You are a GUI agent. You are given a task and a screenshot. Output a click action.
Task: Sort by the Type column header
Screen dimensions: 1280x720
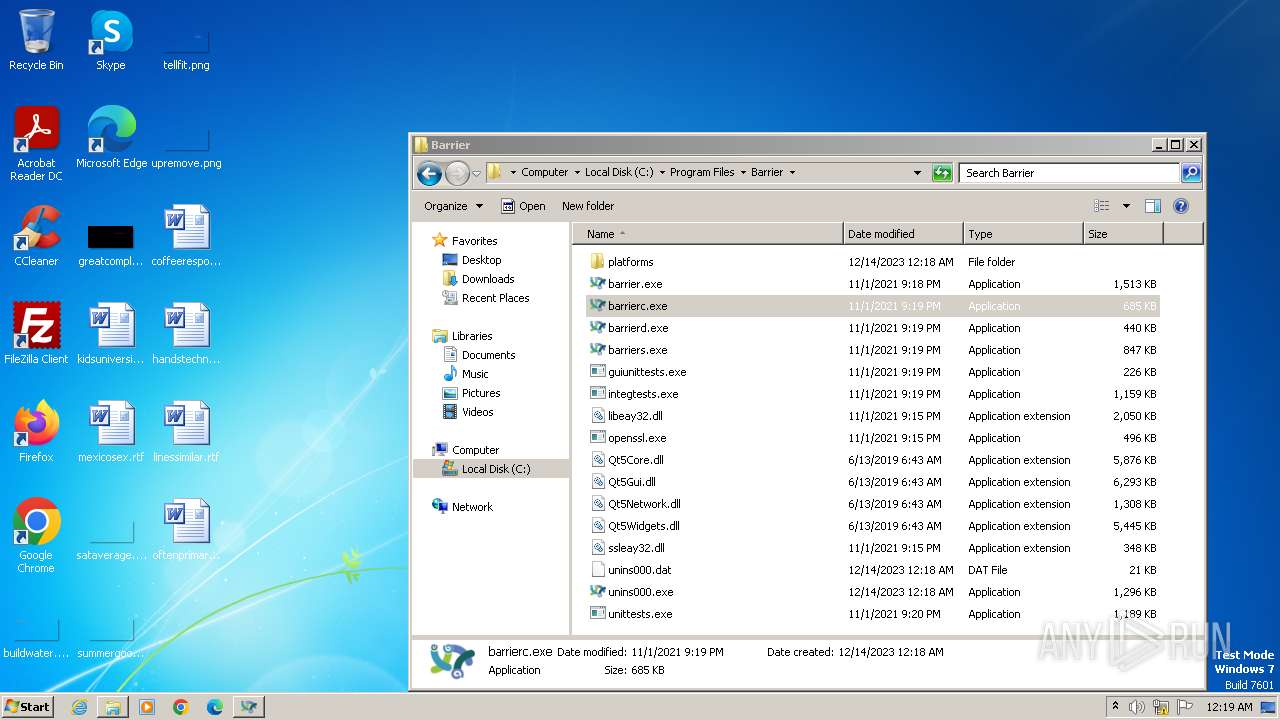coord(1023,234)
